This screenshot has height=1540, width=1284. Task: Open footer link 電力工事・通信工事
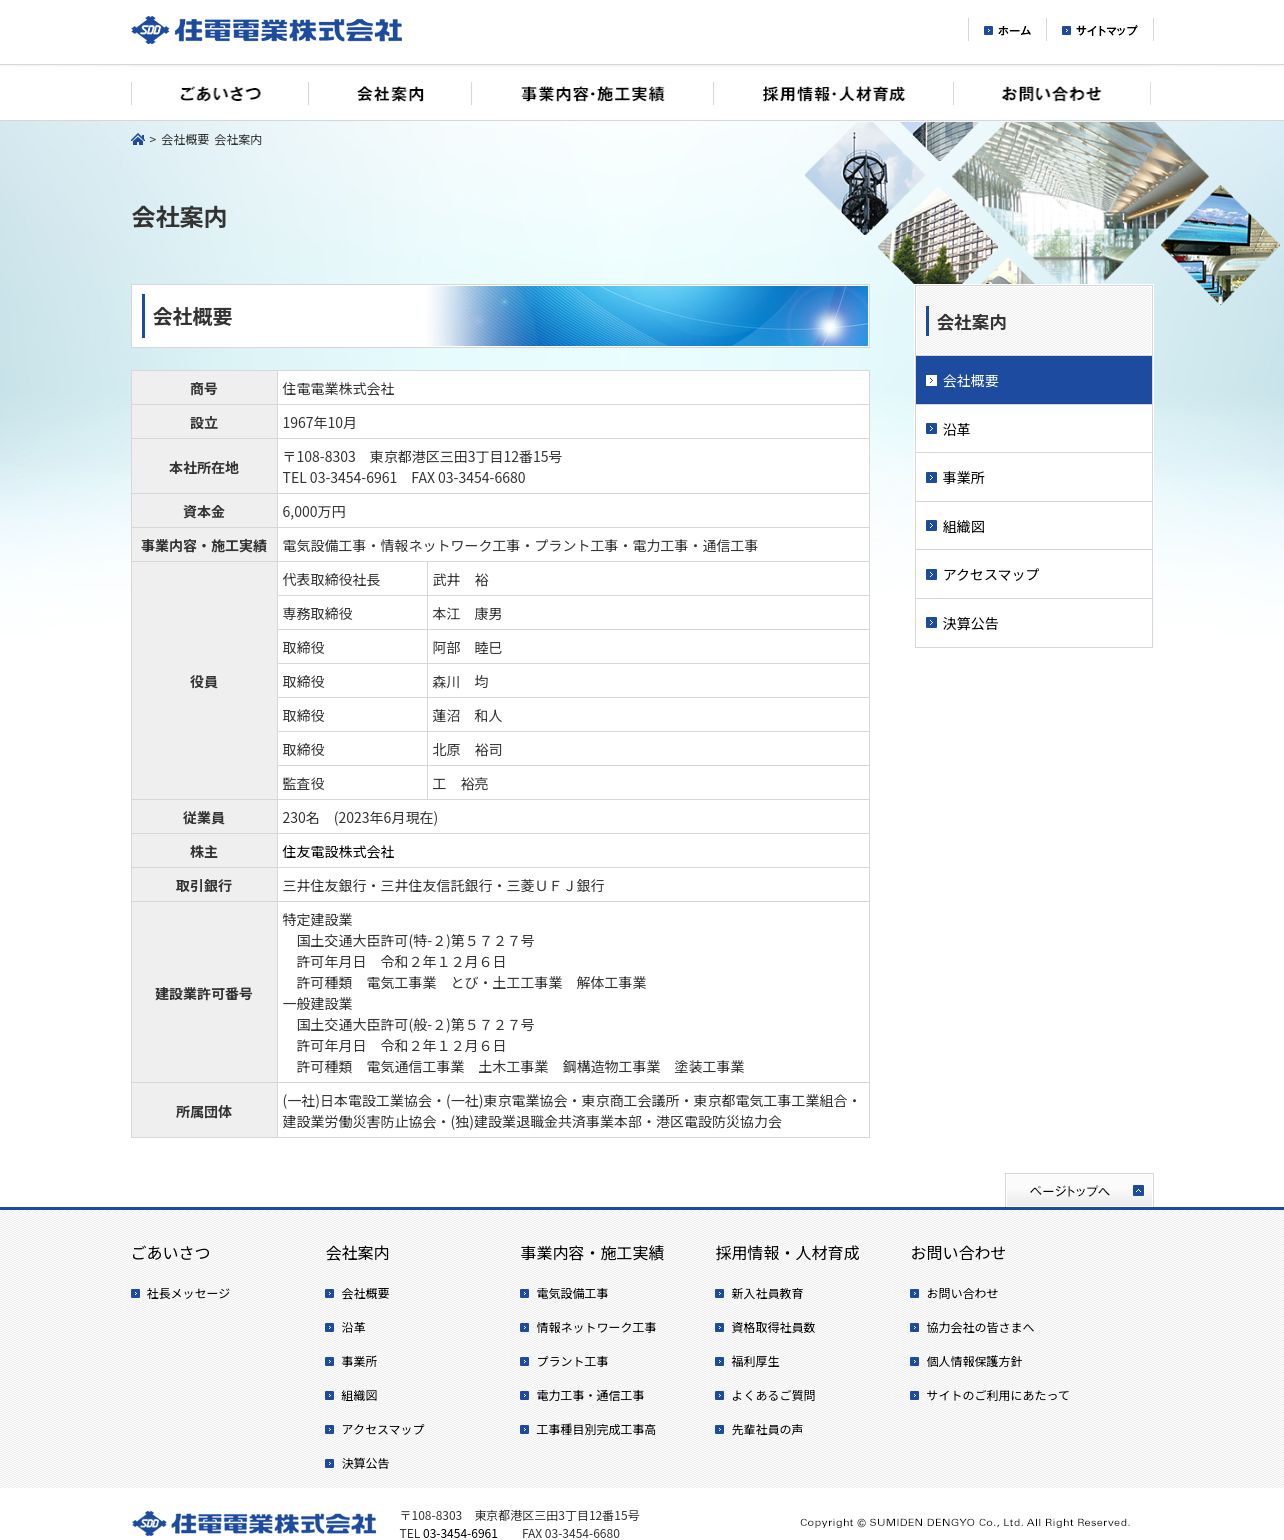590,1396
